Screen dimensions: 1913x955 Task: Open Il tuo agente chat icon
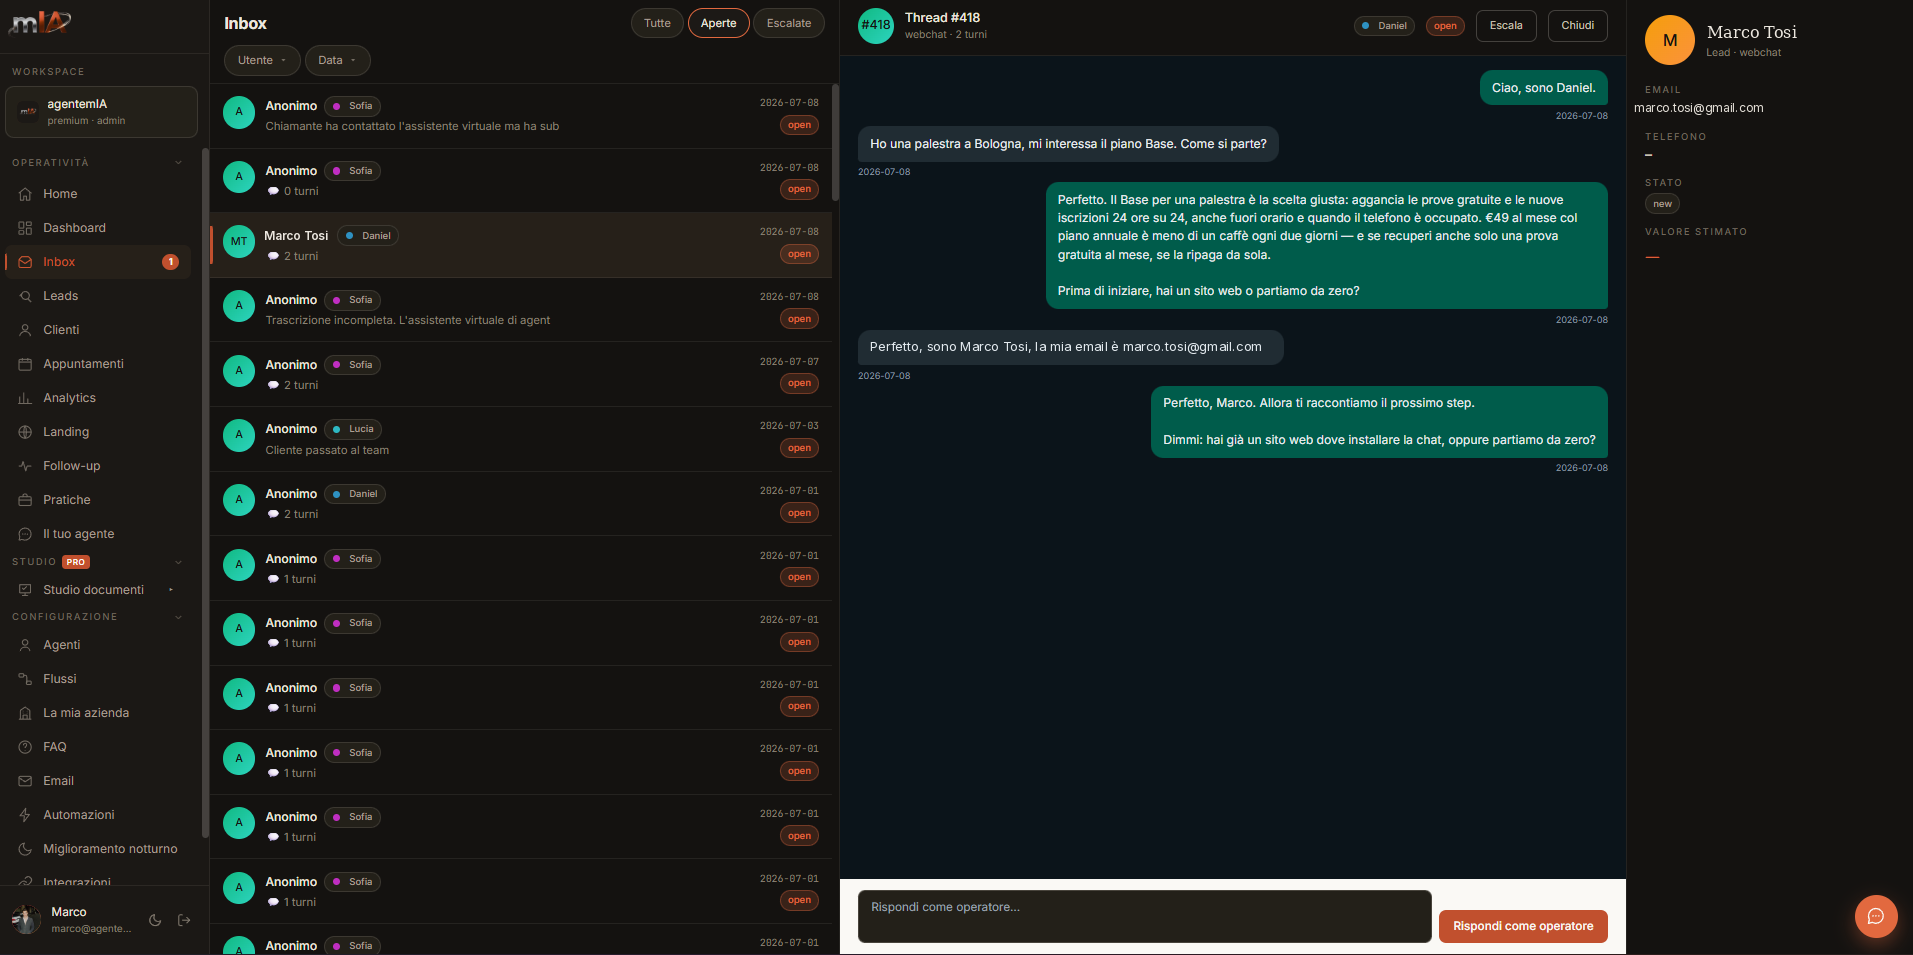[x=25, y=534]
